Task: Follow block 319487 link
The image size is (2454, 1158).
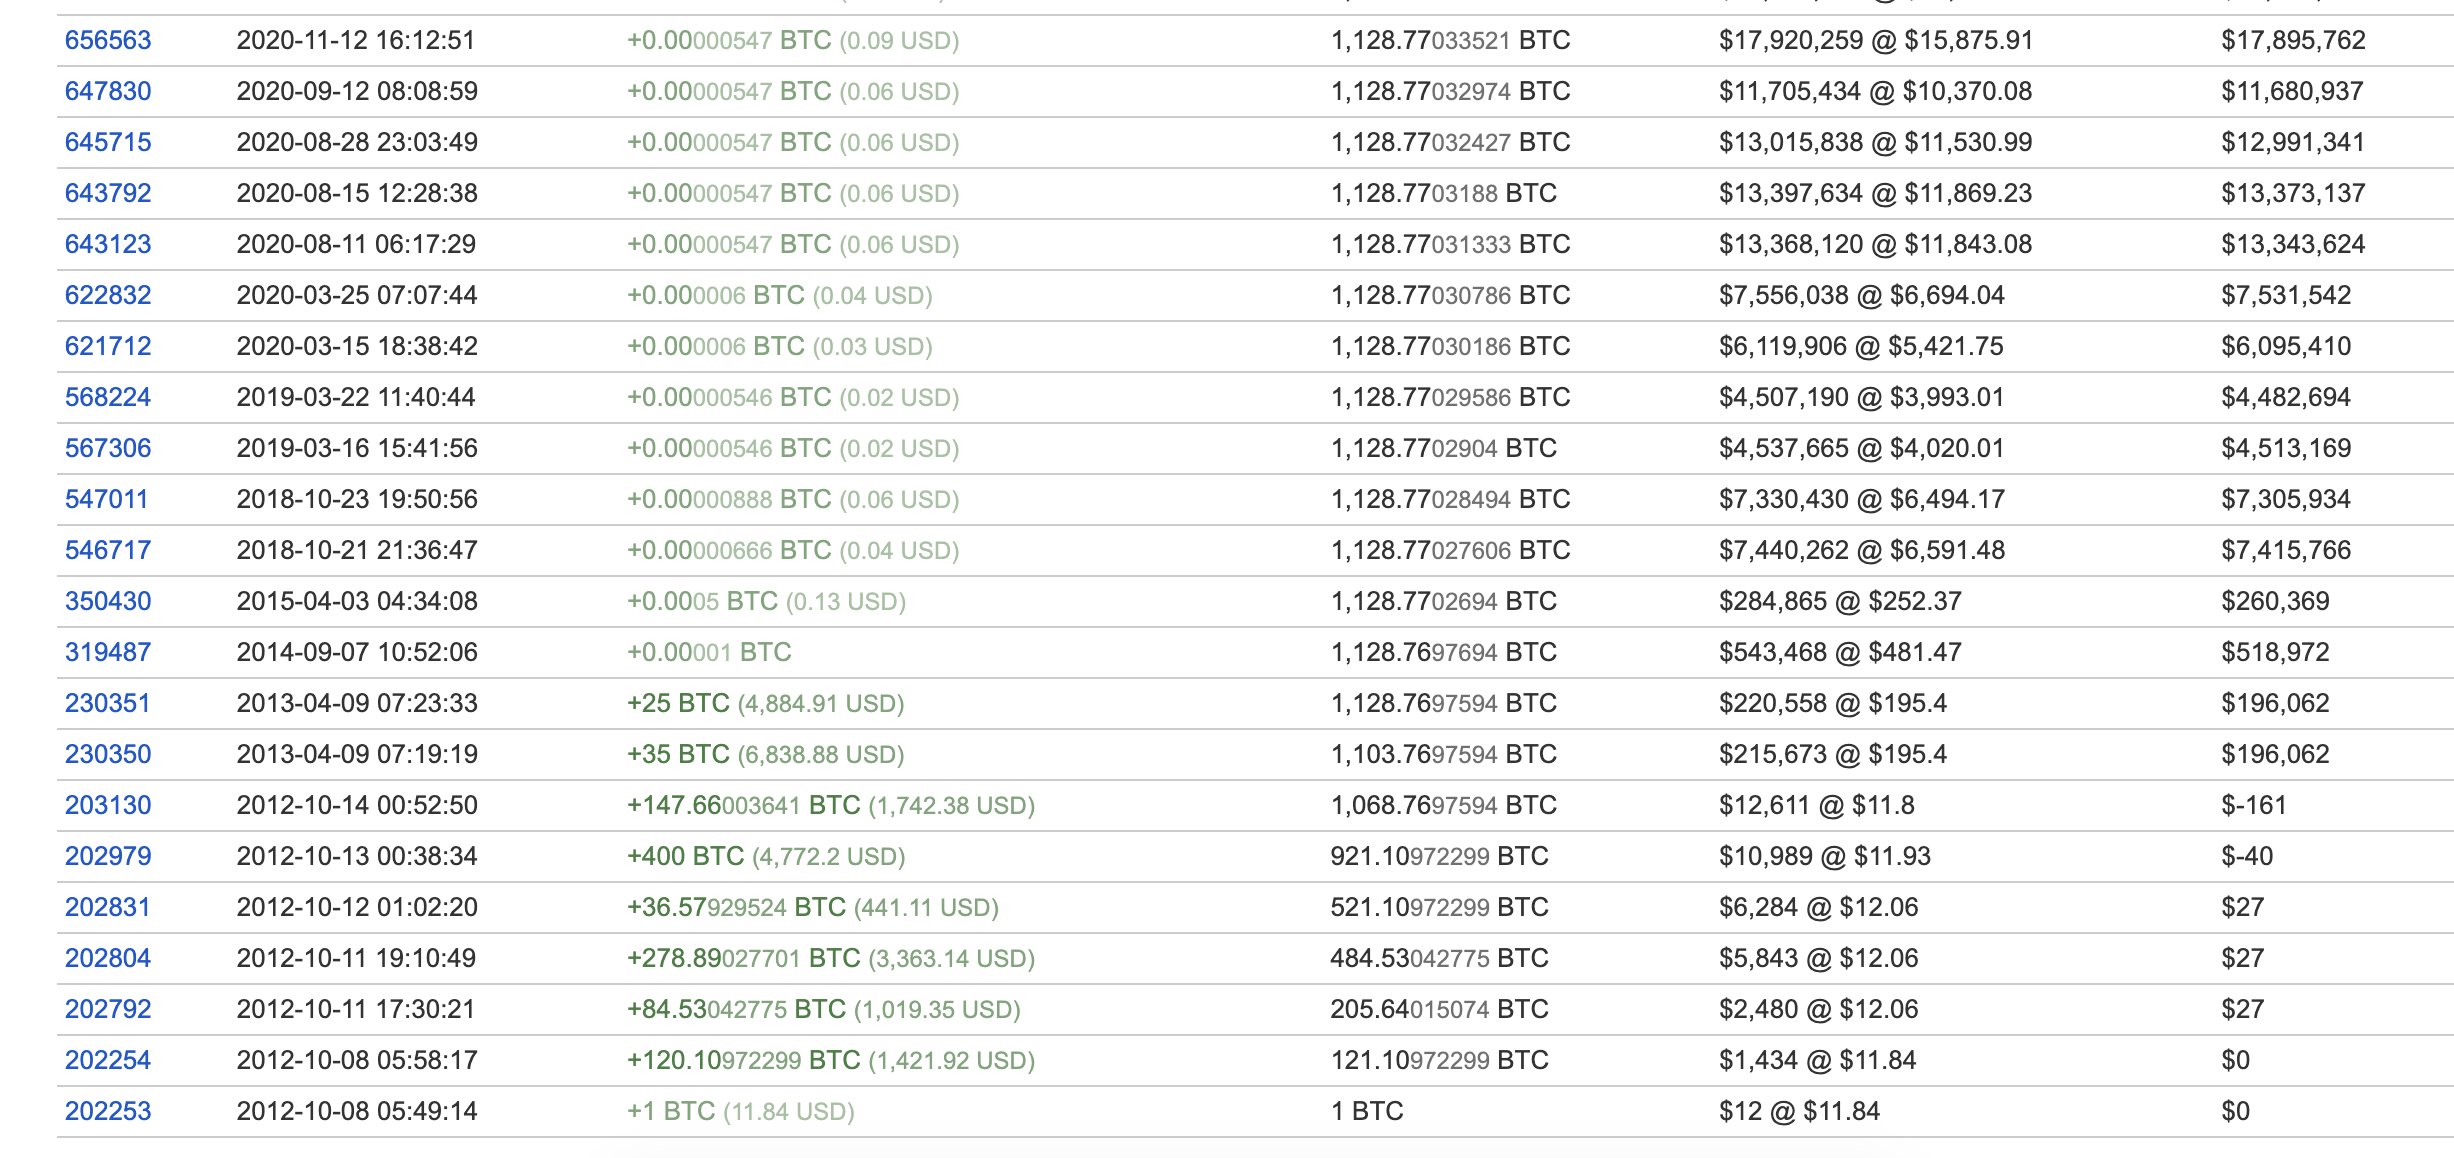Action: pos(108,653)
